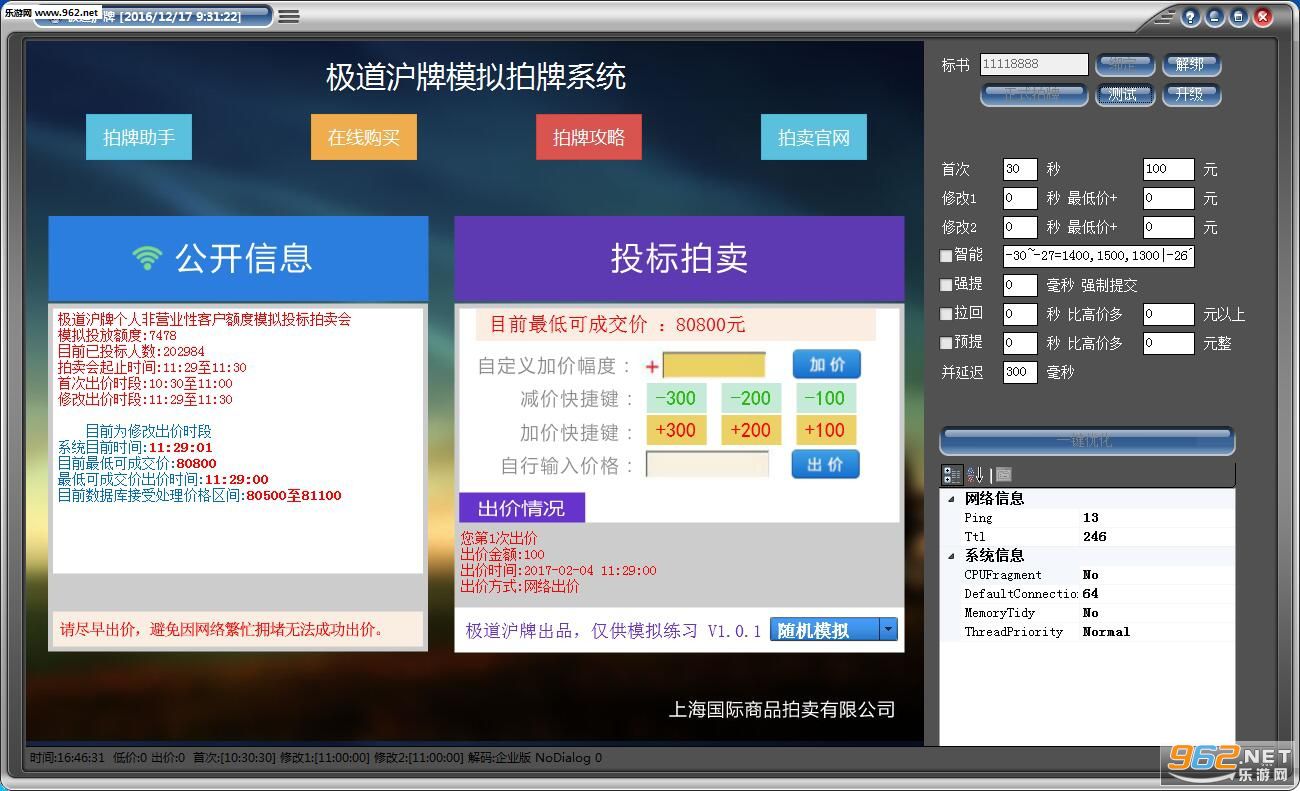
Task: Maximize the window using the title bar button
Action: [1238, 17]
